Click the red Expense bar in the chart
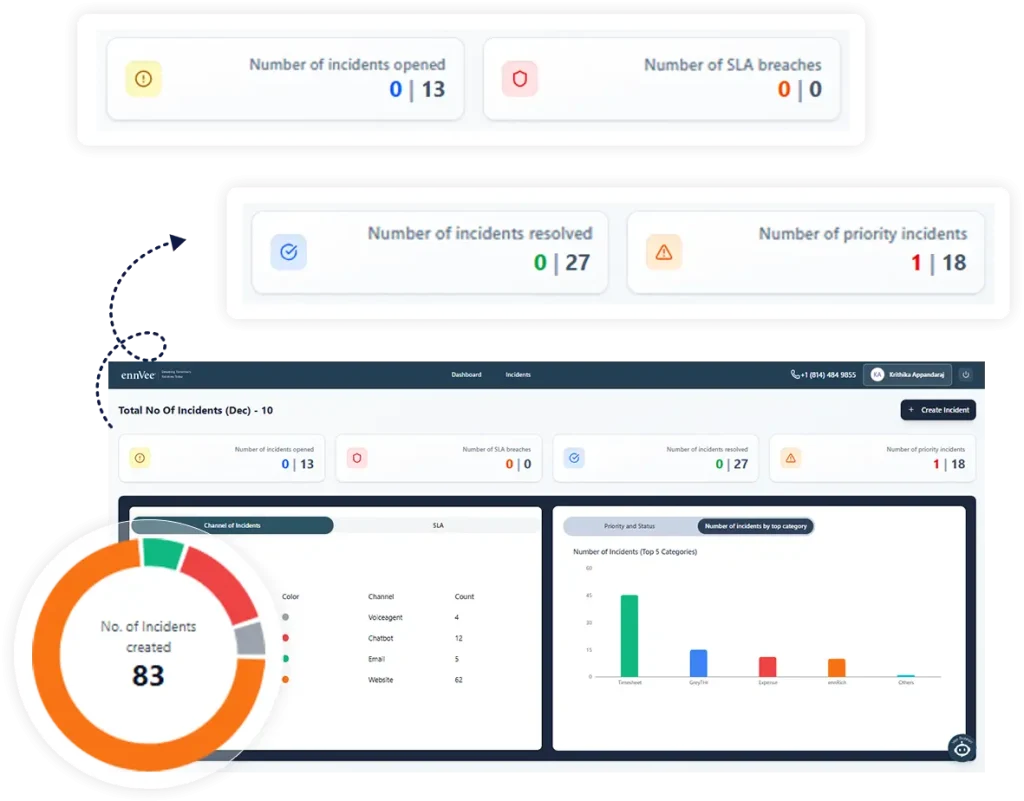 768,667
